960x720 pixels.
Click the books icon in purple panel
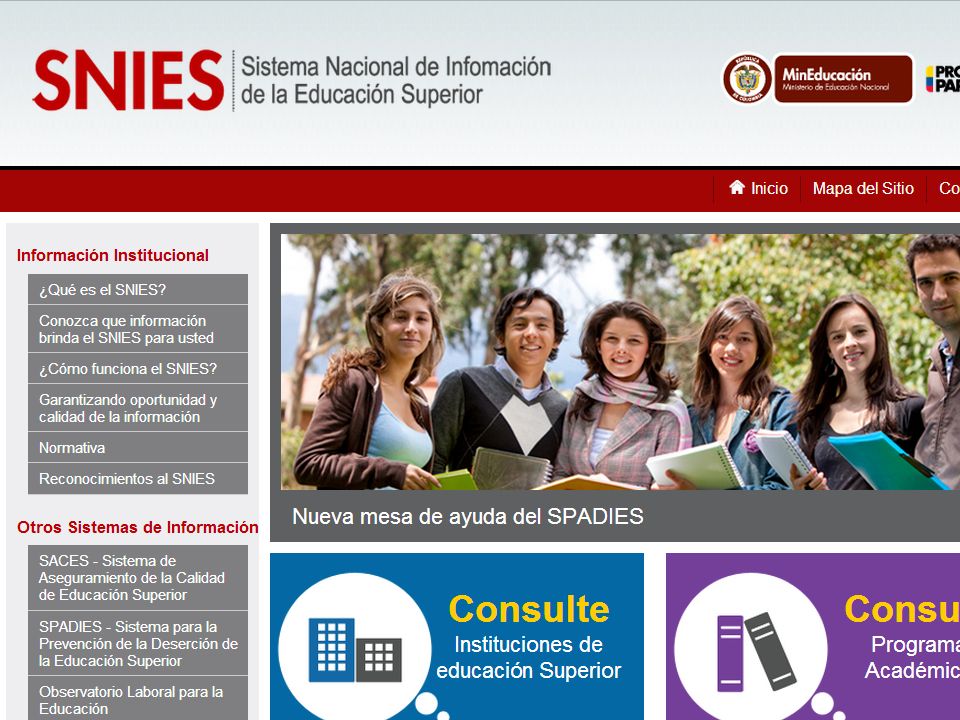tap(757, 652)
